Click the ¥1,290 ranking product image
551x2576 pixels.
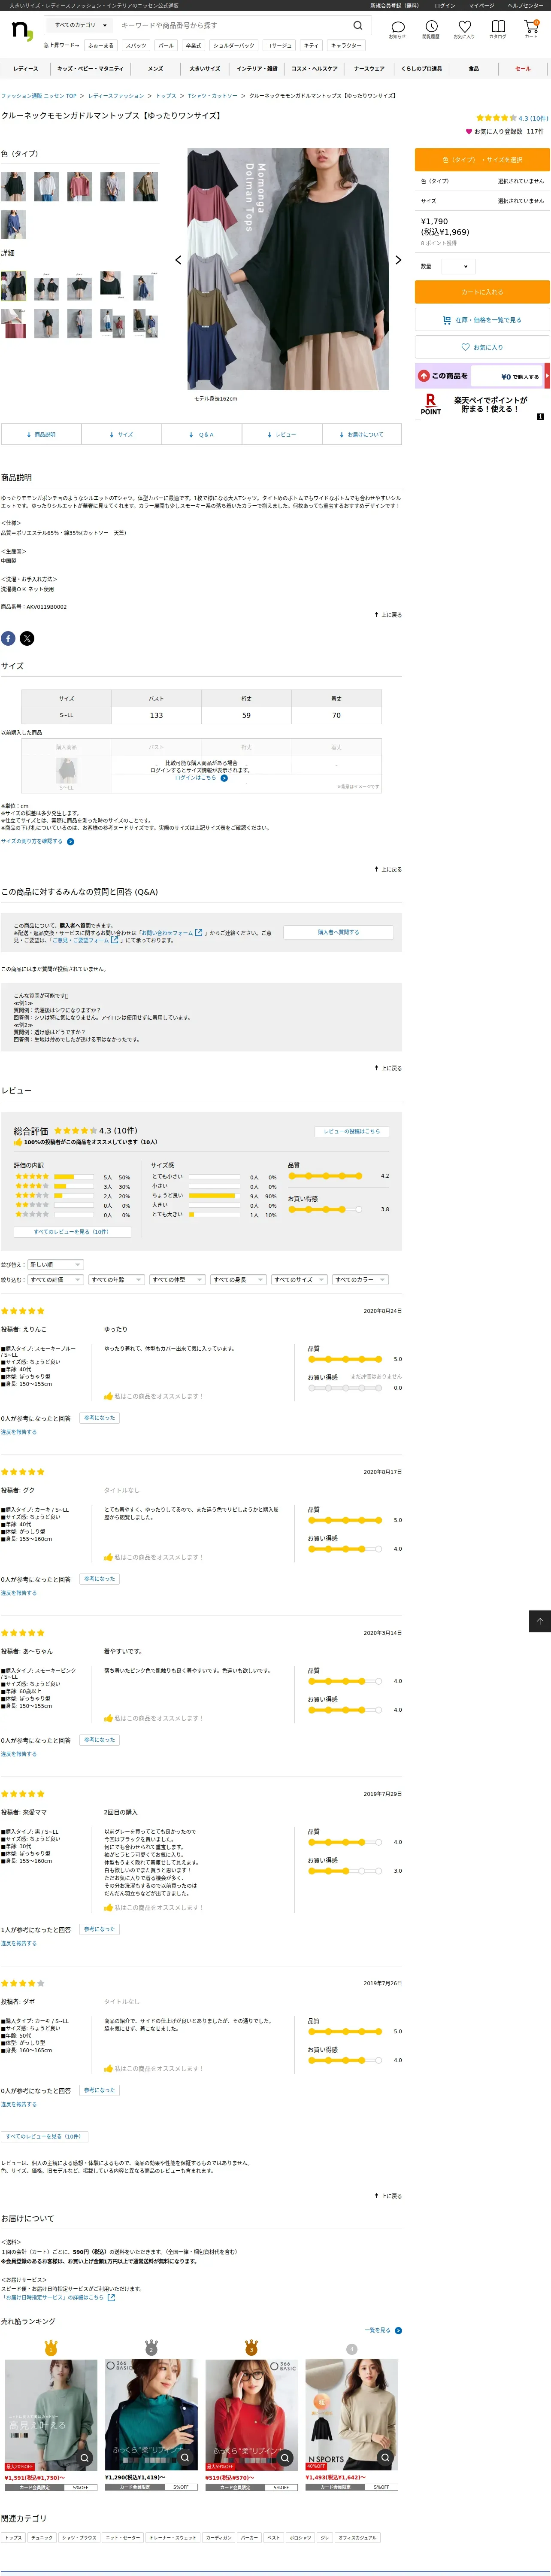(151, 2415)
